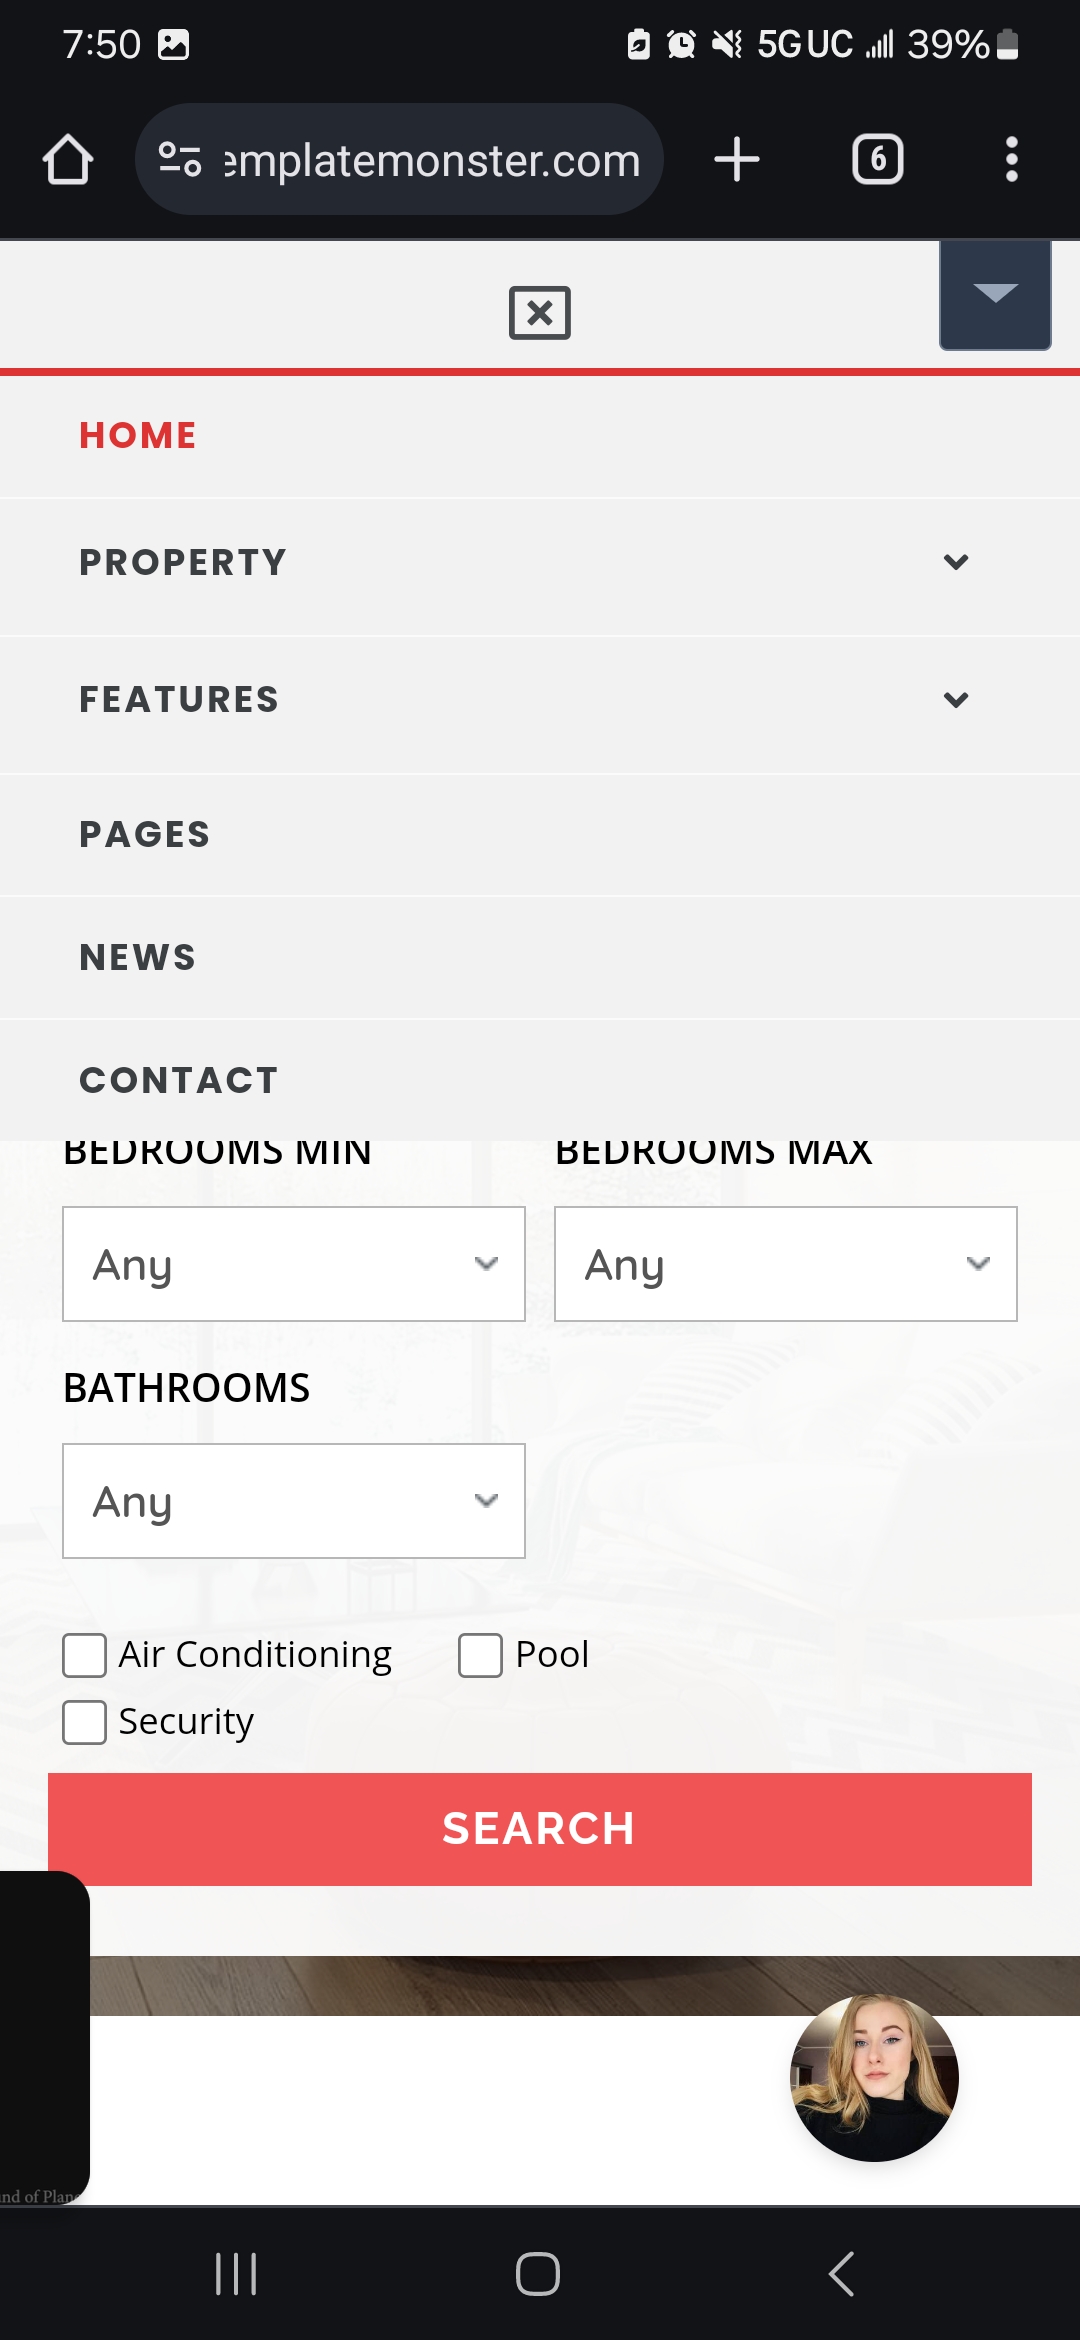
Task: Open the Bedrooms Min dropdown
Action: click(x=294, y=1264)
